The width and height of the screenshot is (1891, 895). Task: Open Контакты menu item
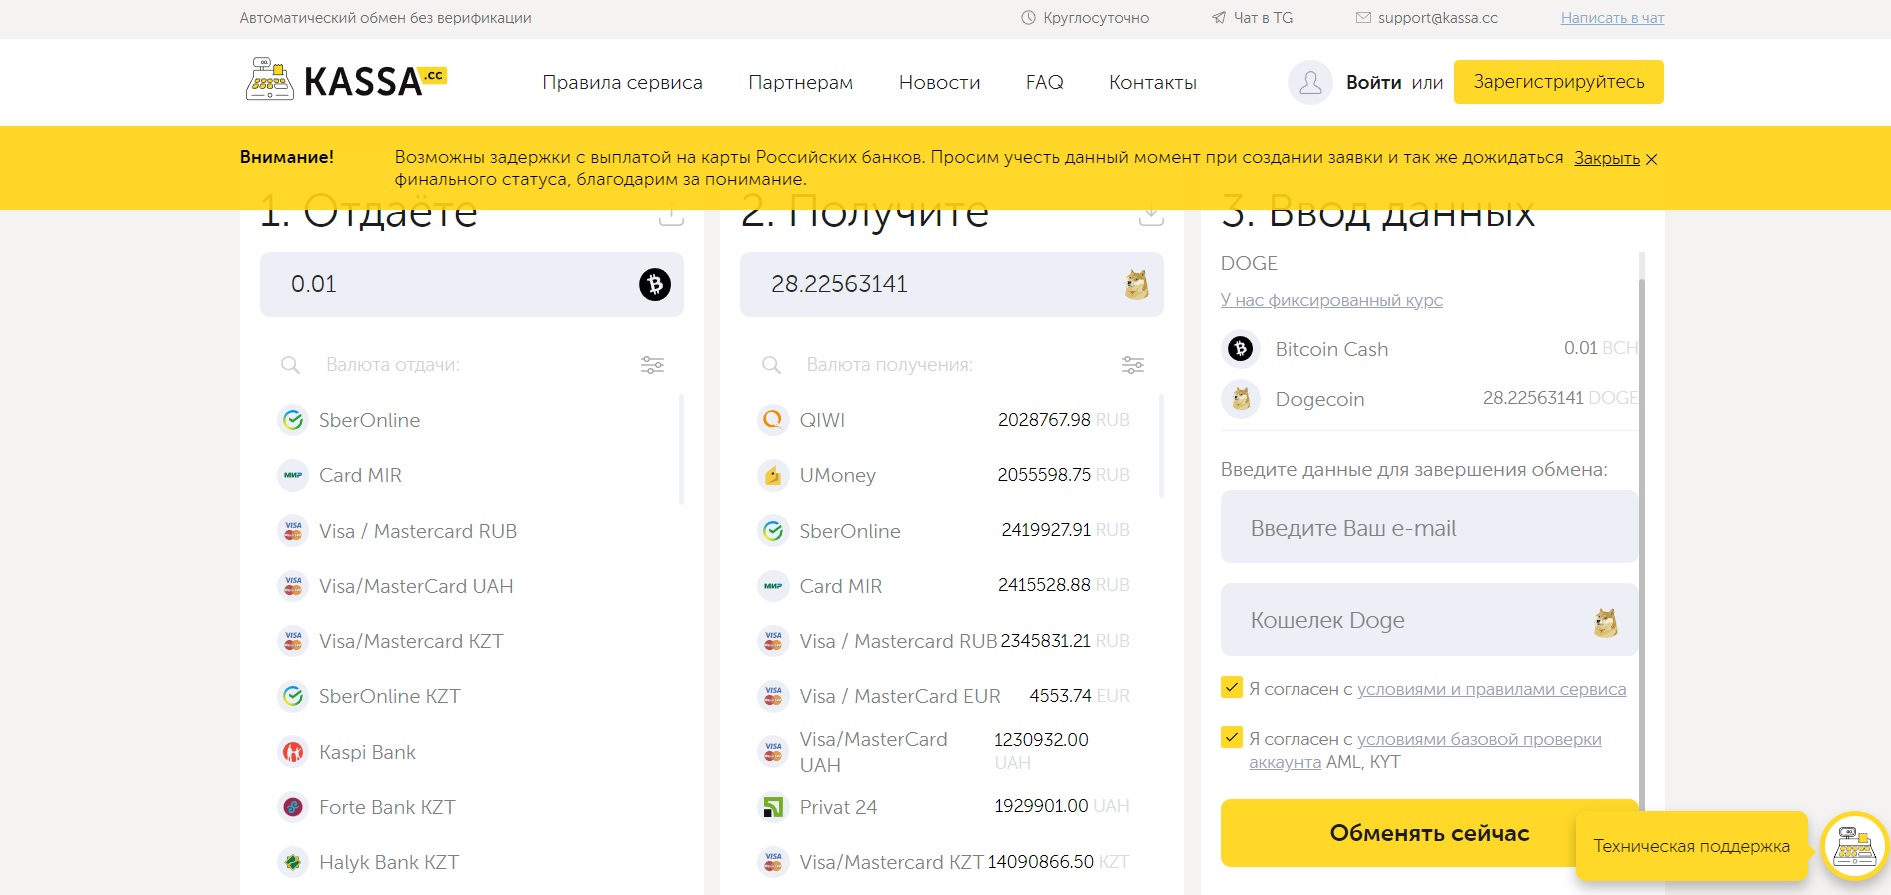click(1152, 82)
